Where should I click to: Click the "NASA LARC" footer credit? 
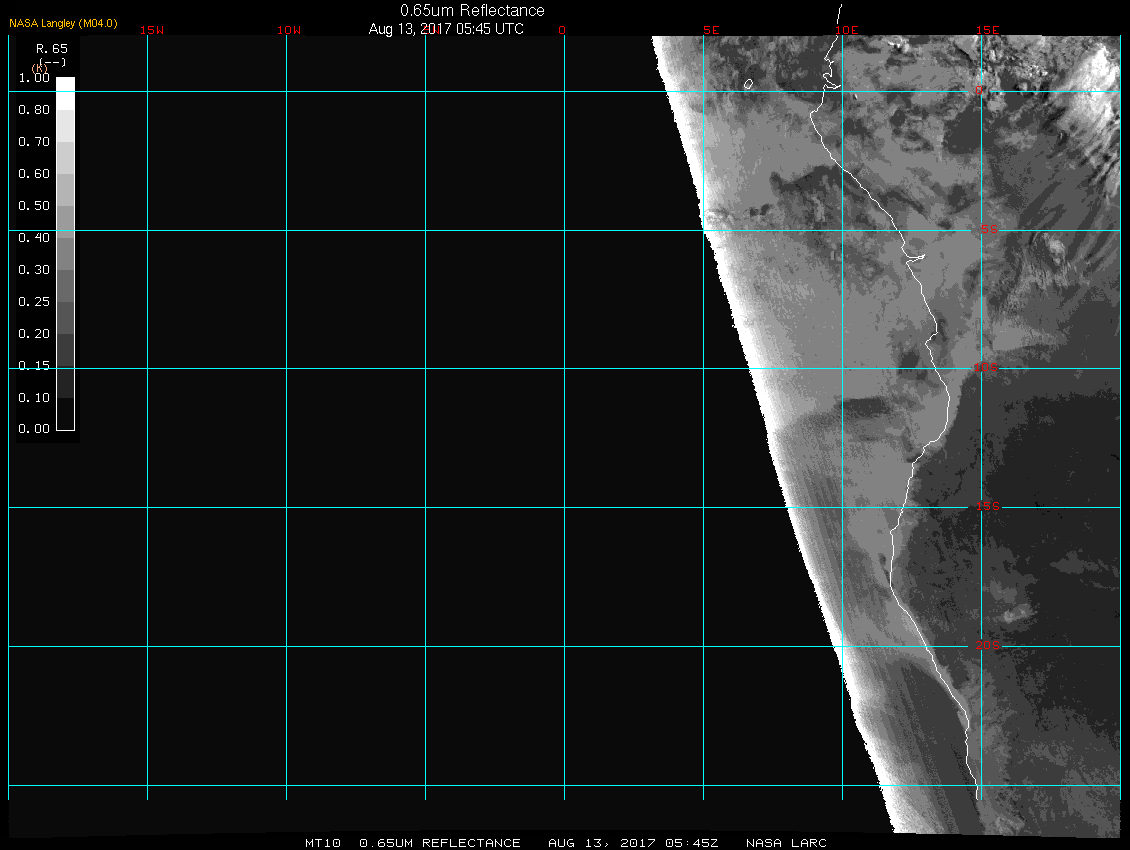pos(786,843)
